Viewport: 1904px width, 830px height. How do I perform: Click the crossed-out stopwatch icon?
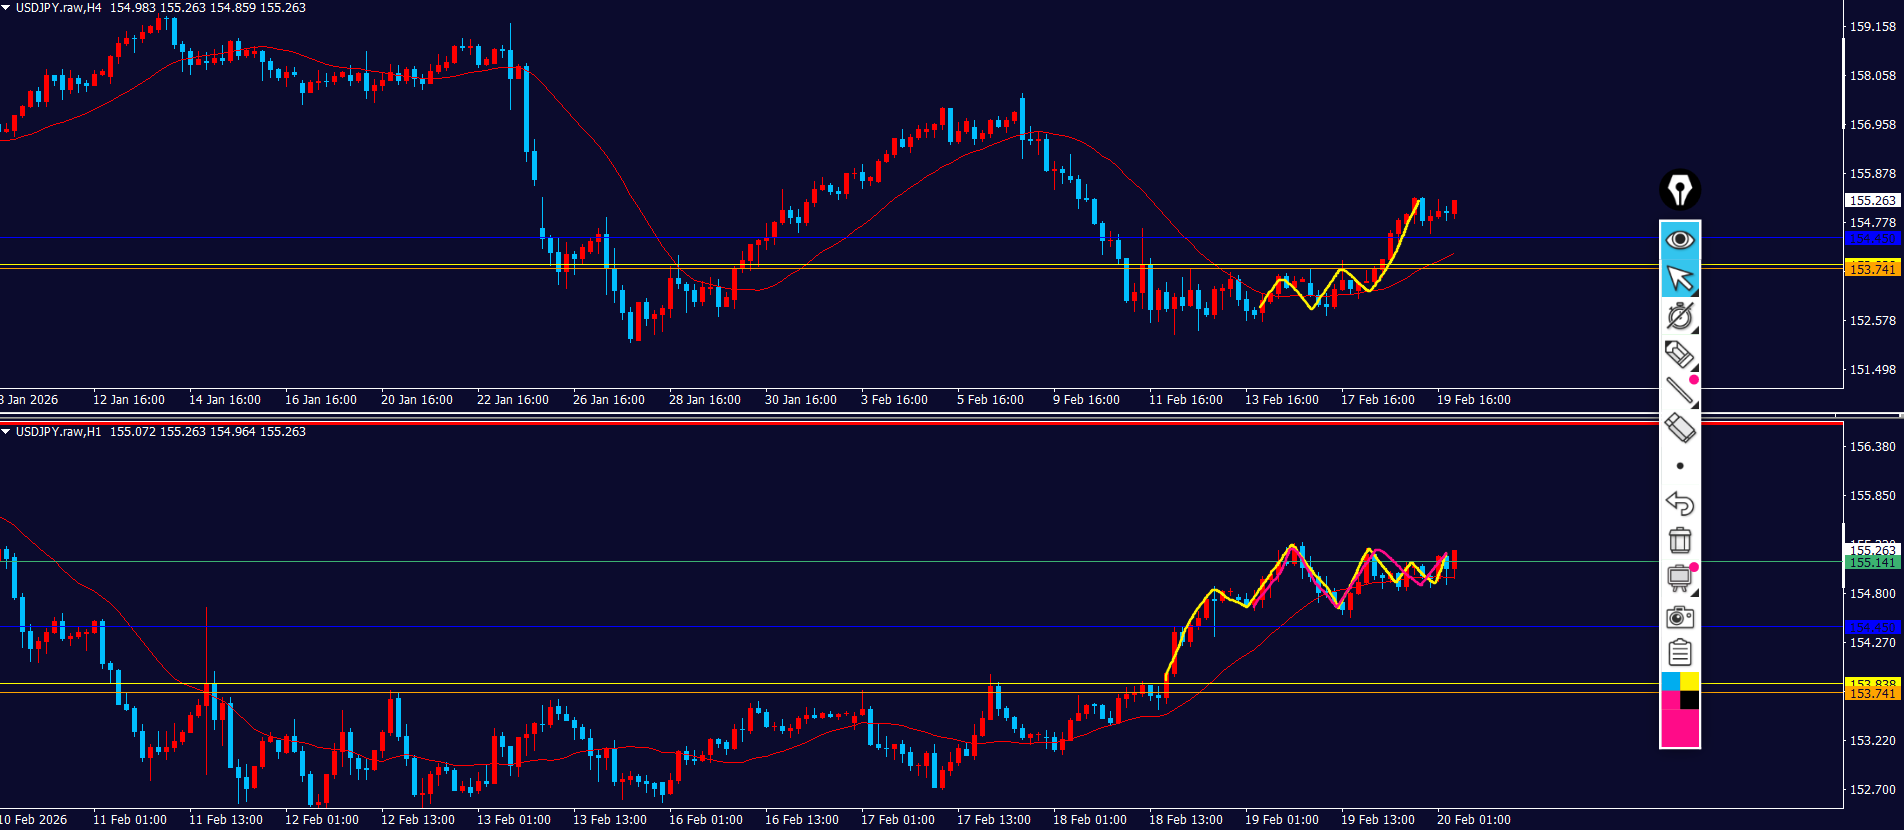tap(1680, 316)
